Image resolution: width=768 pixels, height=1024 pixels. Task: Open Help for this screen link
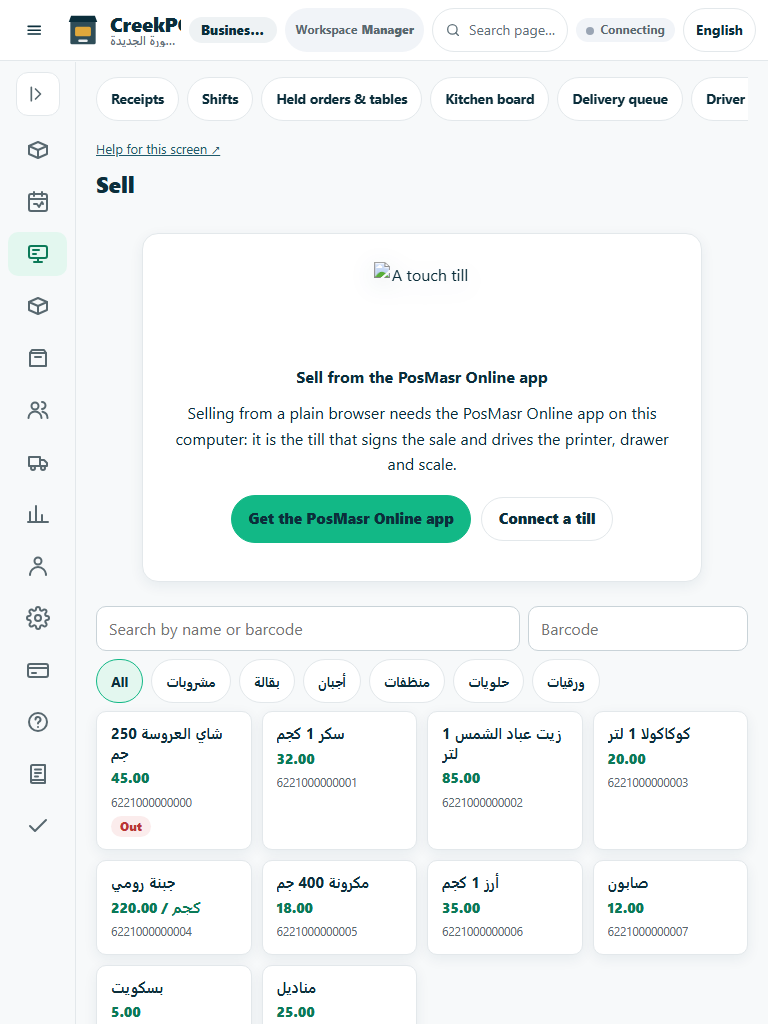(158, 150)
